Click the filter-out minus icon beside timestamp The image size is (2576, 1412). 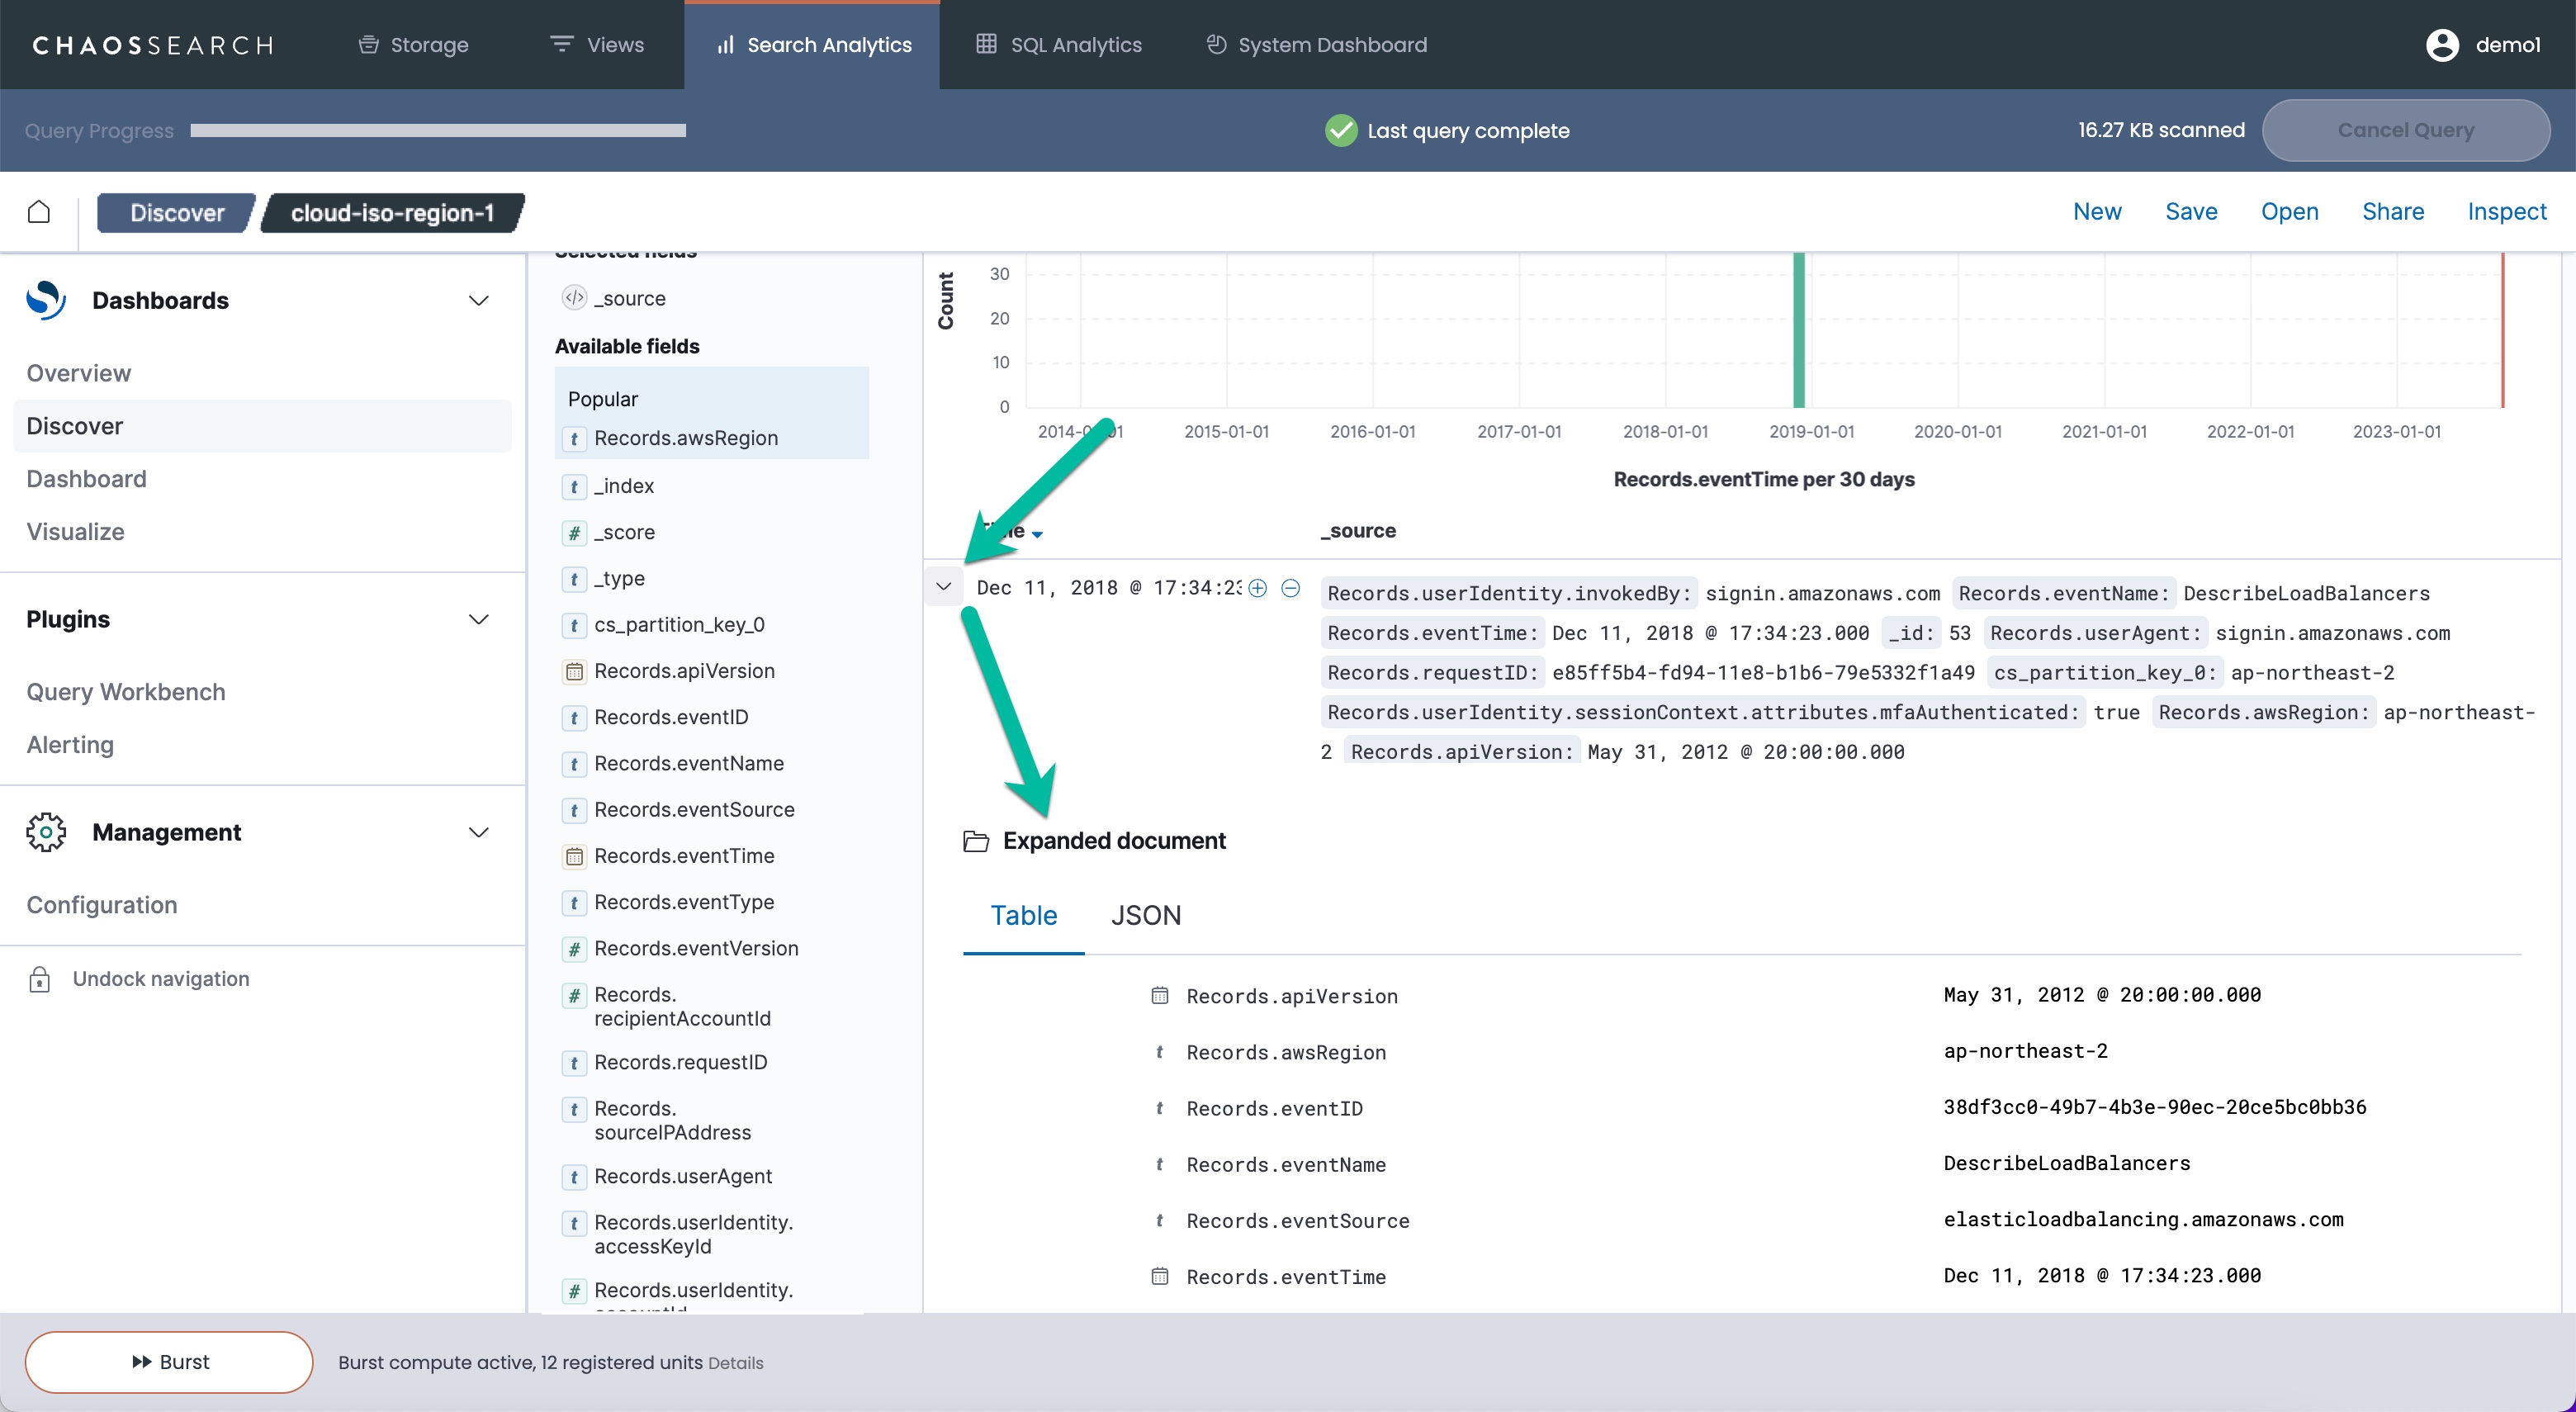coord(1291,588)
